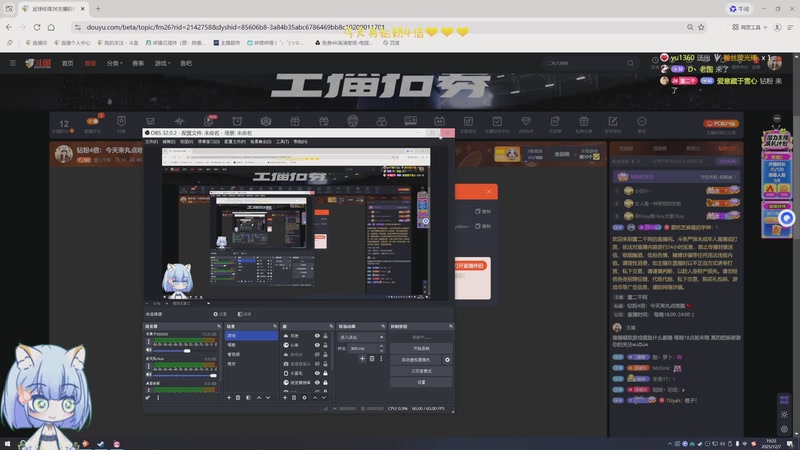The image size is (800, 450).
Task: Go to 首页 in Douyu navigation bar
Action: click(x=67, y=63)
